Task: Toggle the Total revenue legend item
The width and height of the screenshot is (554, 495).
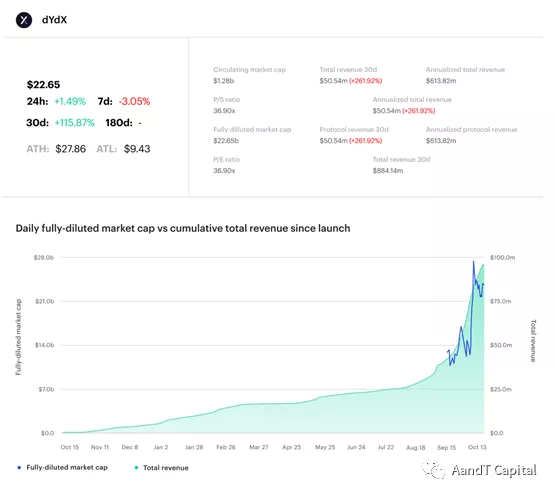Action: click(162, 468)
